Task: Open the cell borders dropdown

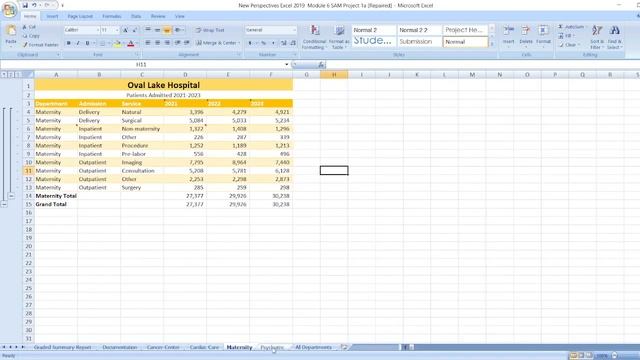Action: (109, 43)
